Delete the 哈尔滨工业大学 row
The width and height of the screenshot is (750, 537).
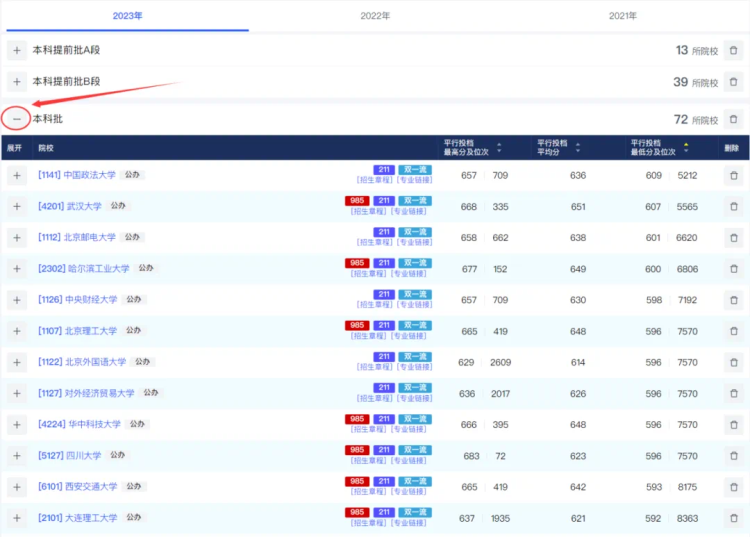[734, 269]
